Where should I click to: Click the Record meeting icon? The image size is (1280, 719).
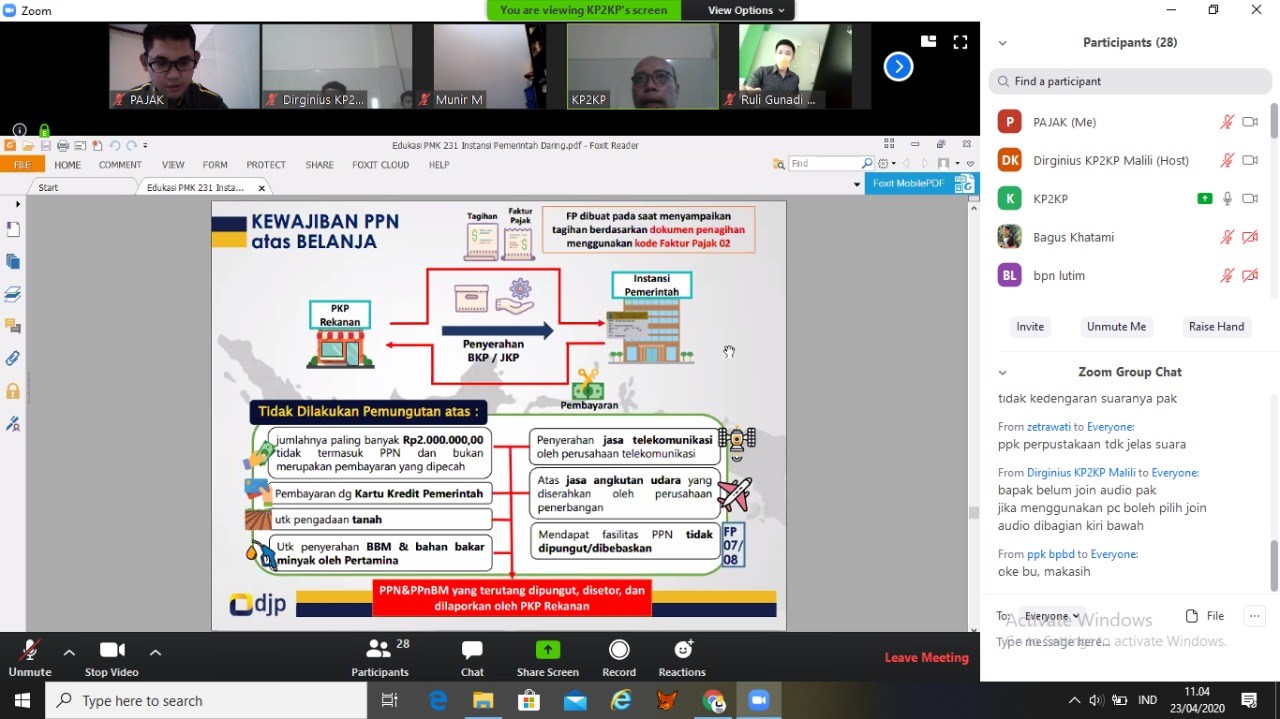pyautogui.click(x=619, y=651)
